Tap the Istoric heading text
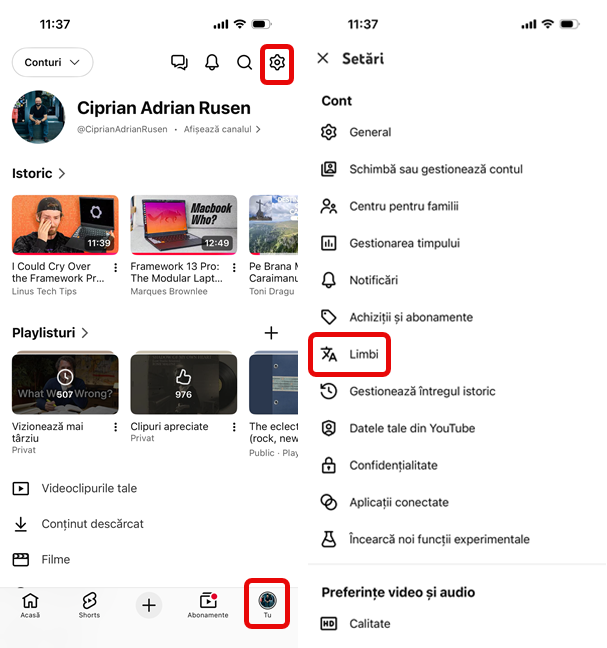 pos(32,174)
